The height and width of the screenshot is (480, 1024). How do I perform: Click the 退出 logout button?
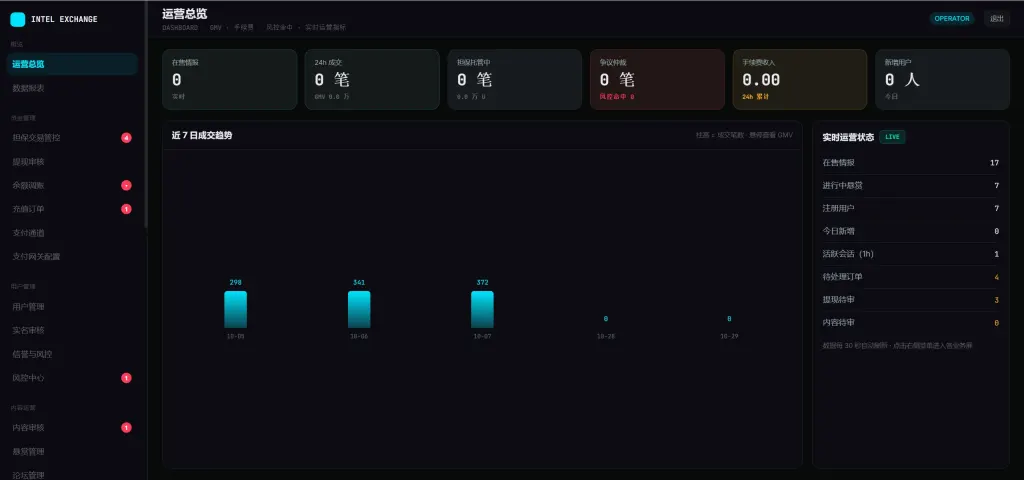click(x=997, y=18)
